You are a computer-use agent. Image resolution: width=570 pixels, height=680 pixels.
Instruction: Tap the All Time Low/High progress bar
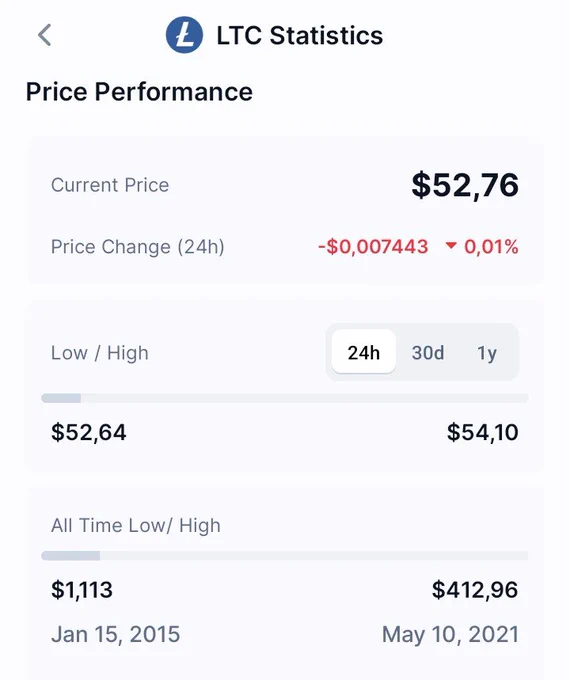point(285,556)
